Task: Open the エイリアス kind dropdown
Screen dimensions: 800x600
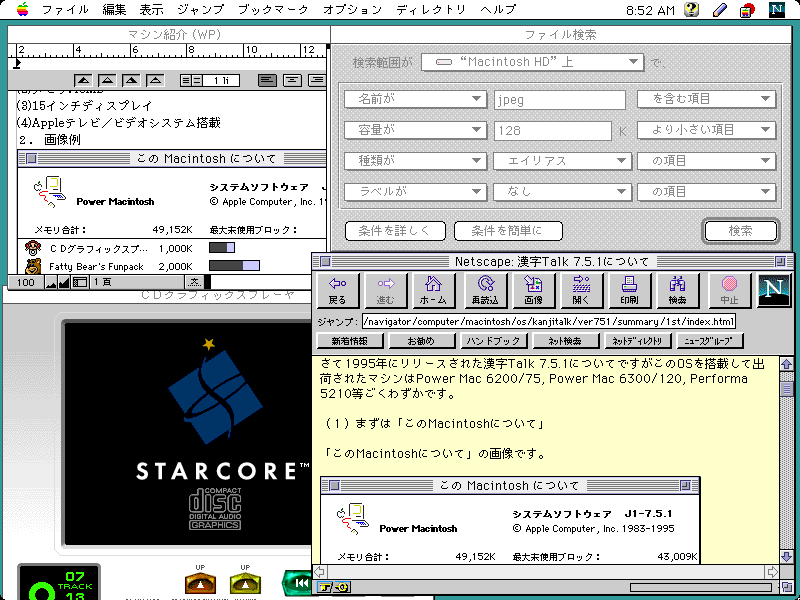Action: point(562,161)
